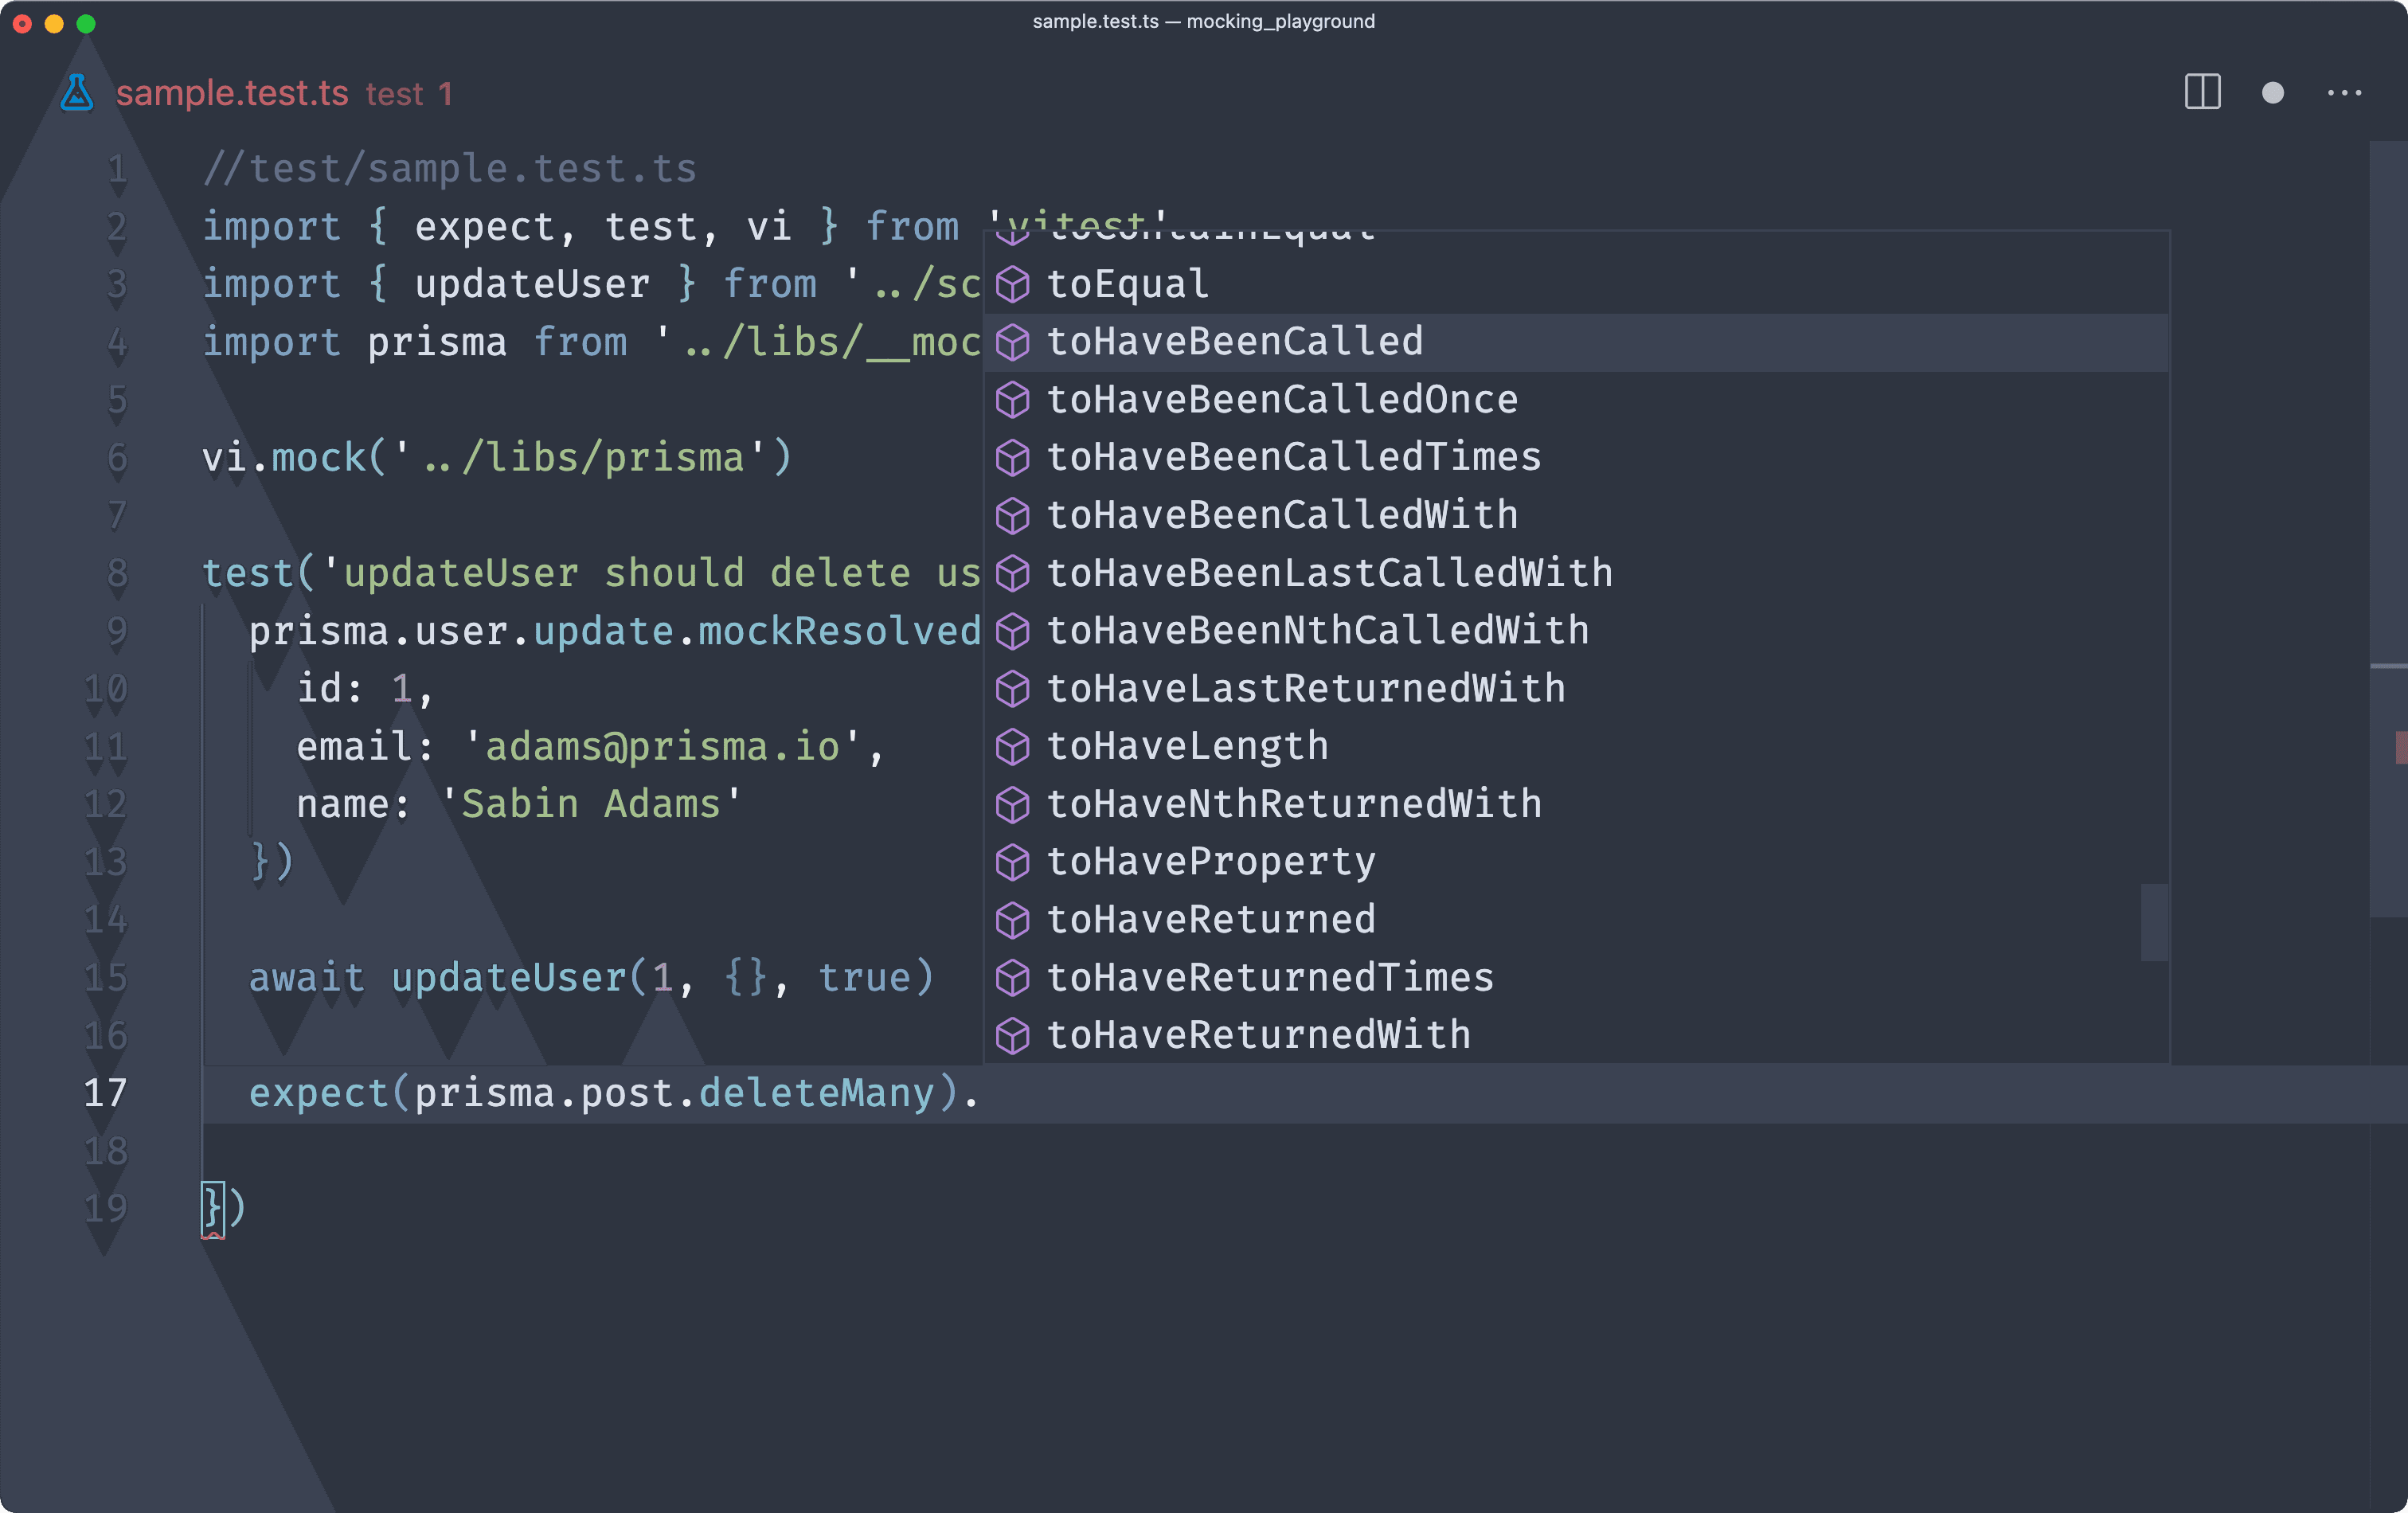Click the cube icon beside toEqual
Screen dimensions: 2408x1513
pyautogui.click(x=1013, y=283)
